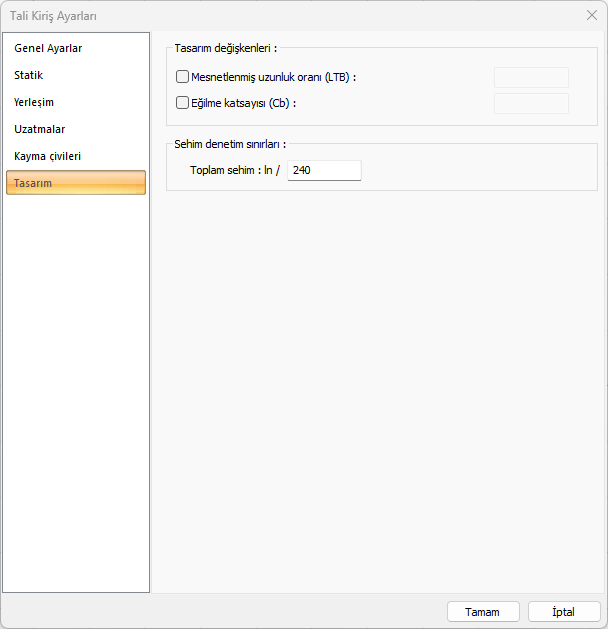Close the Tali Kiriş Ayarları dialog
This screenshot has width=608, height=629.
(591, 15)
